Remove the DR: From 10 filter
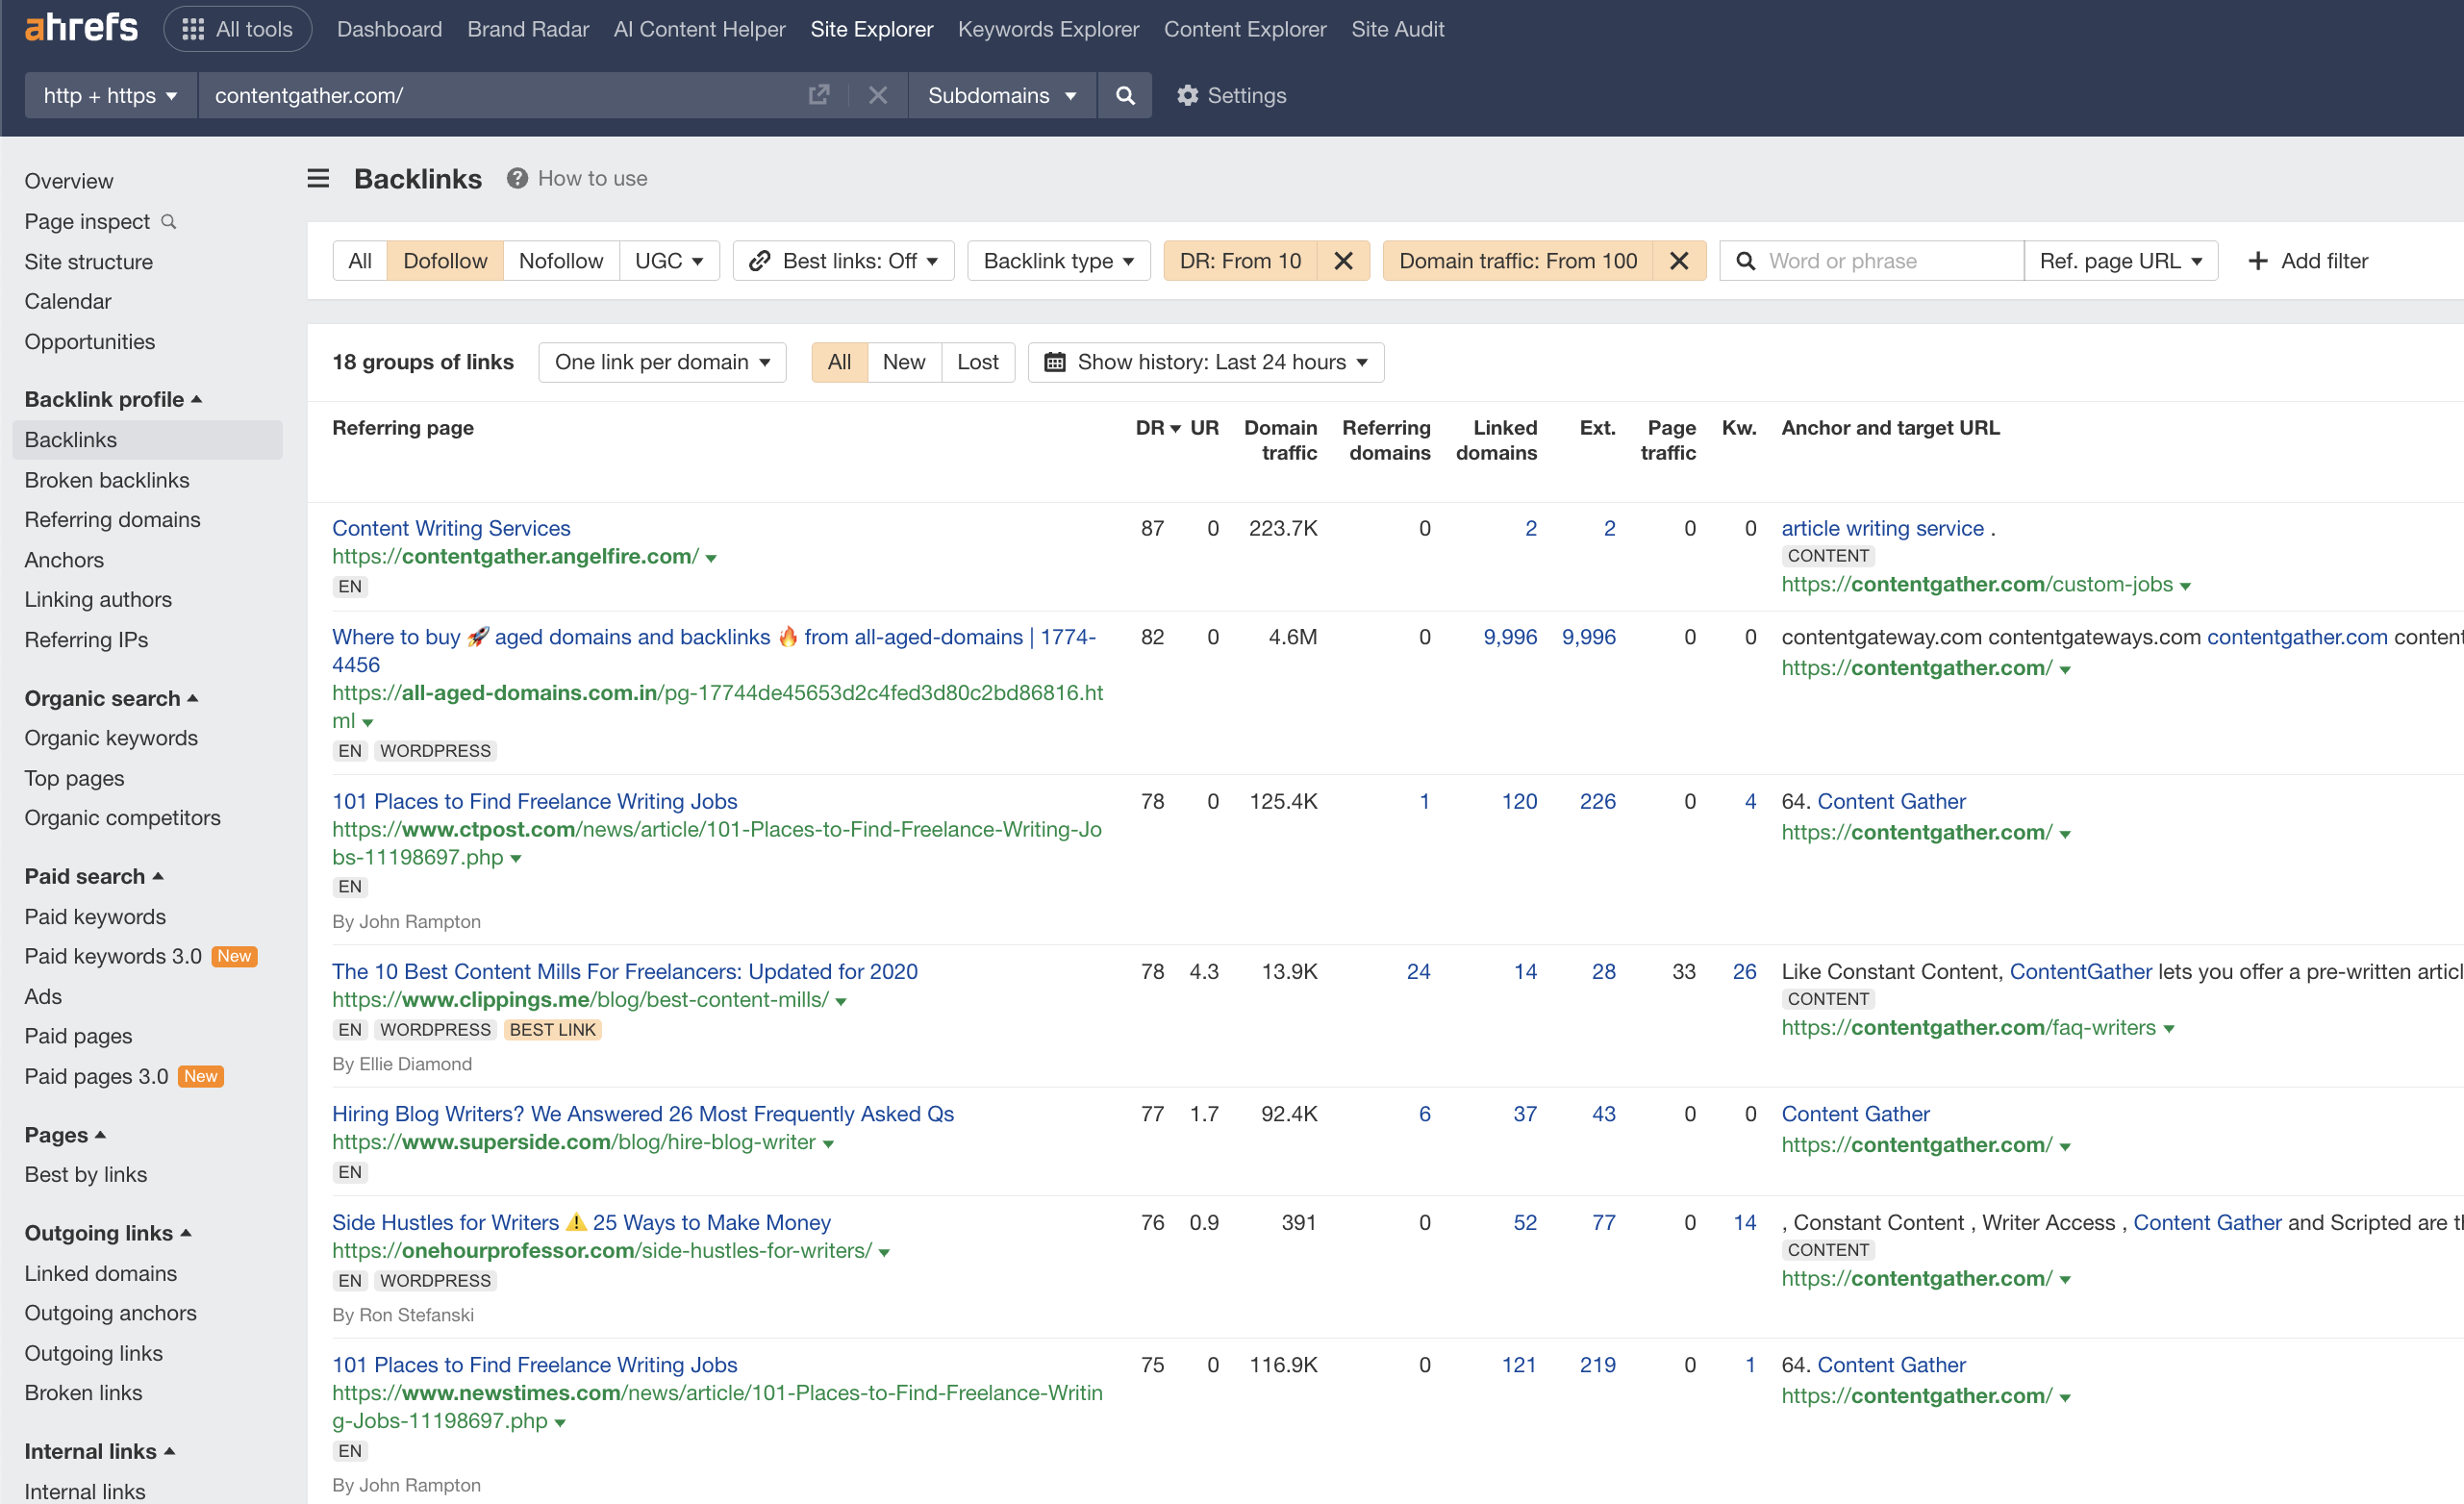 (1343, 261)
